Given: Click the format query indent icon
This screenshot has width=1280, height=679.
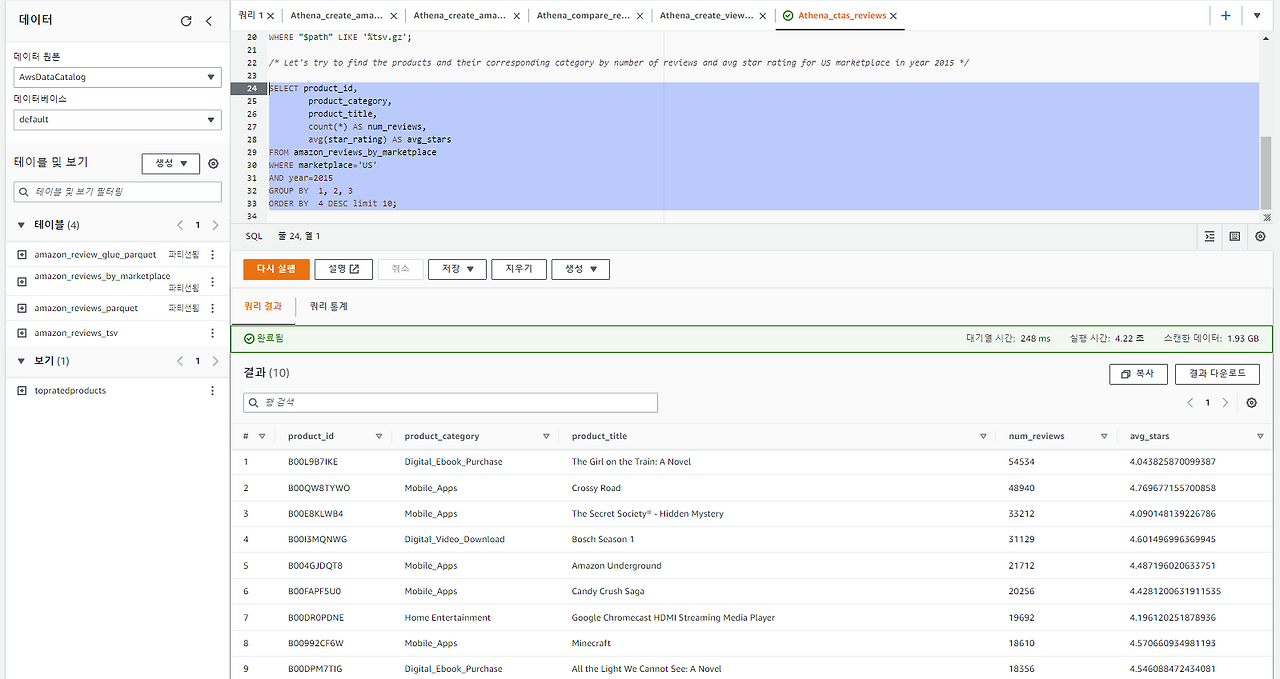Looking at the screenshot, I should tap(1209, 237).
